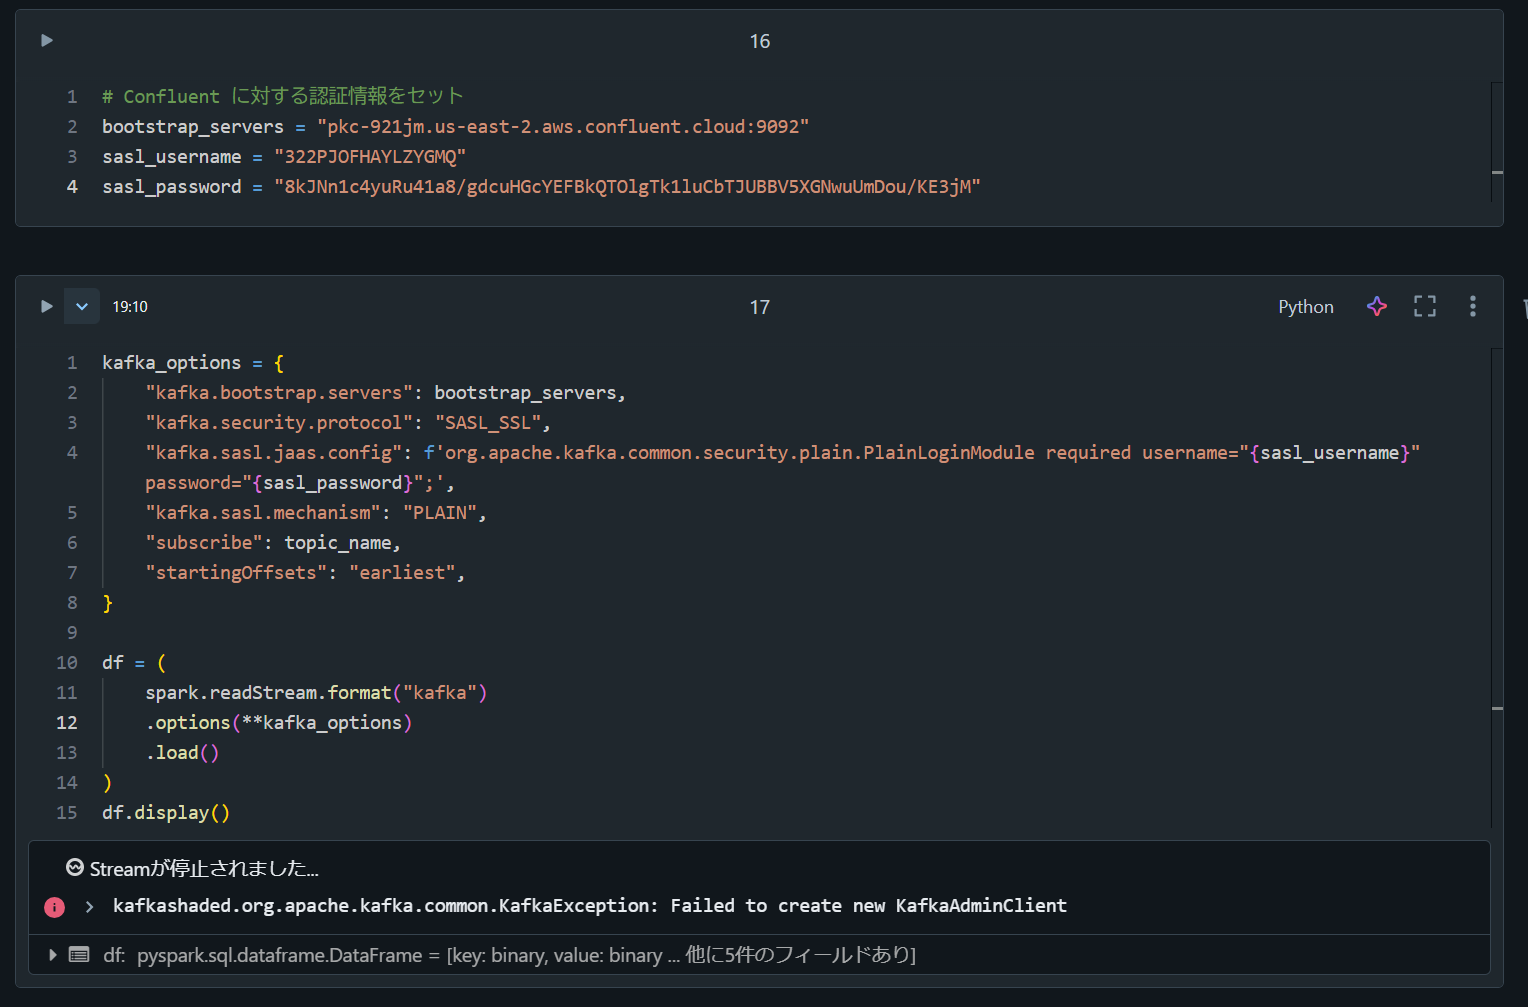
Task: Place cursor in the sasl_password line
Action: (541, 187)
